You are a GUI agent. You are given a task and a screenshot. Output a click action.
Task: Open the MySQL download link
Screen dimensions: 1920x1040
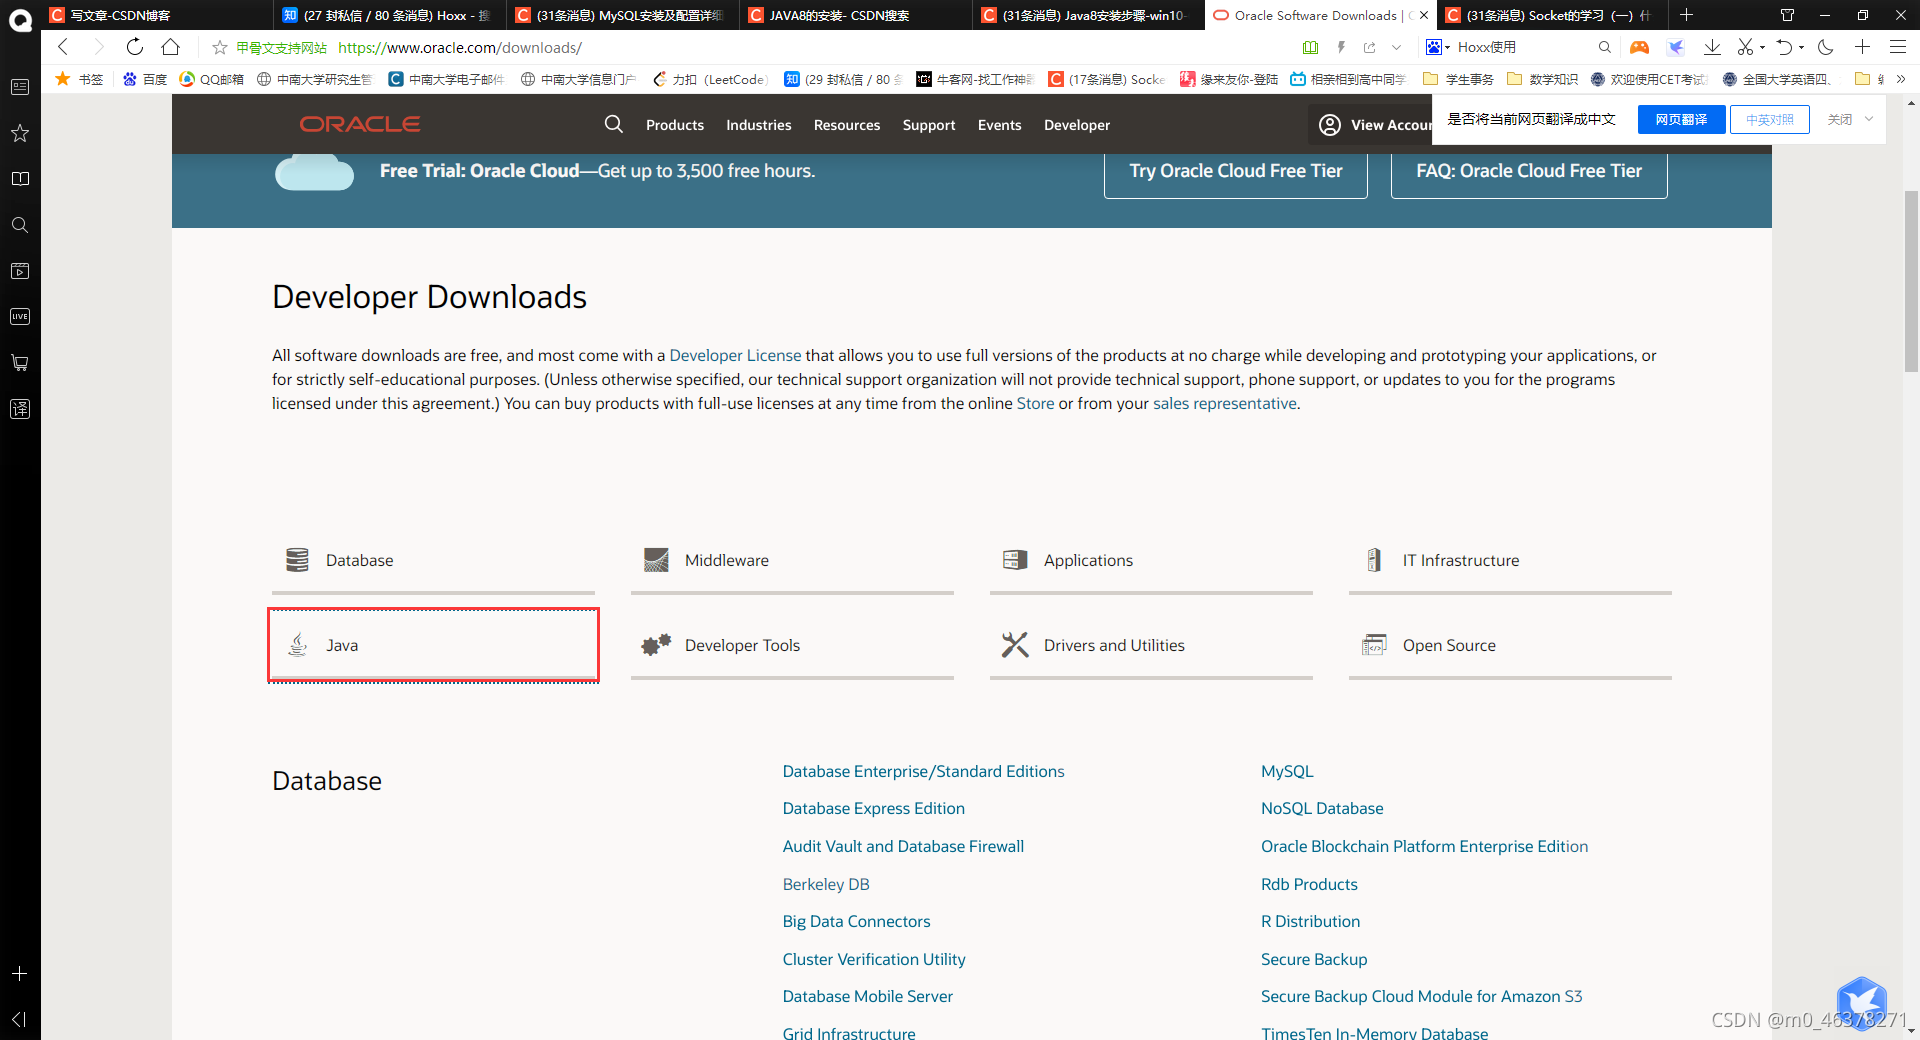pos(1287,771)
